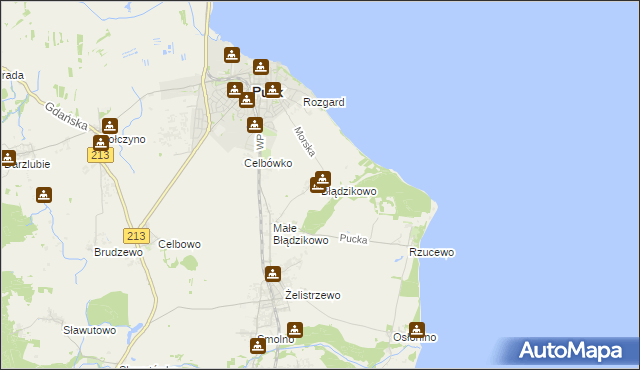Select the Małe Błądzikowo label
640x370 pixels.
(301, 234)
